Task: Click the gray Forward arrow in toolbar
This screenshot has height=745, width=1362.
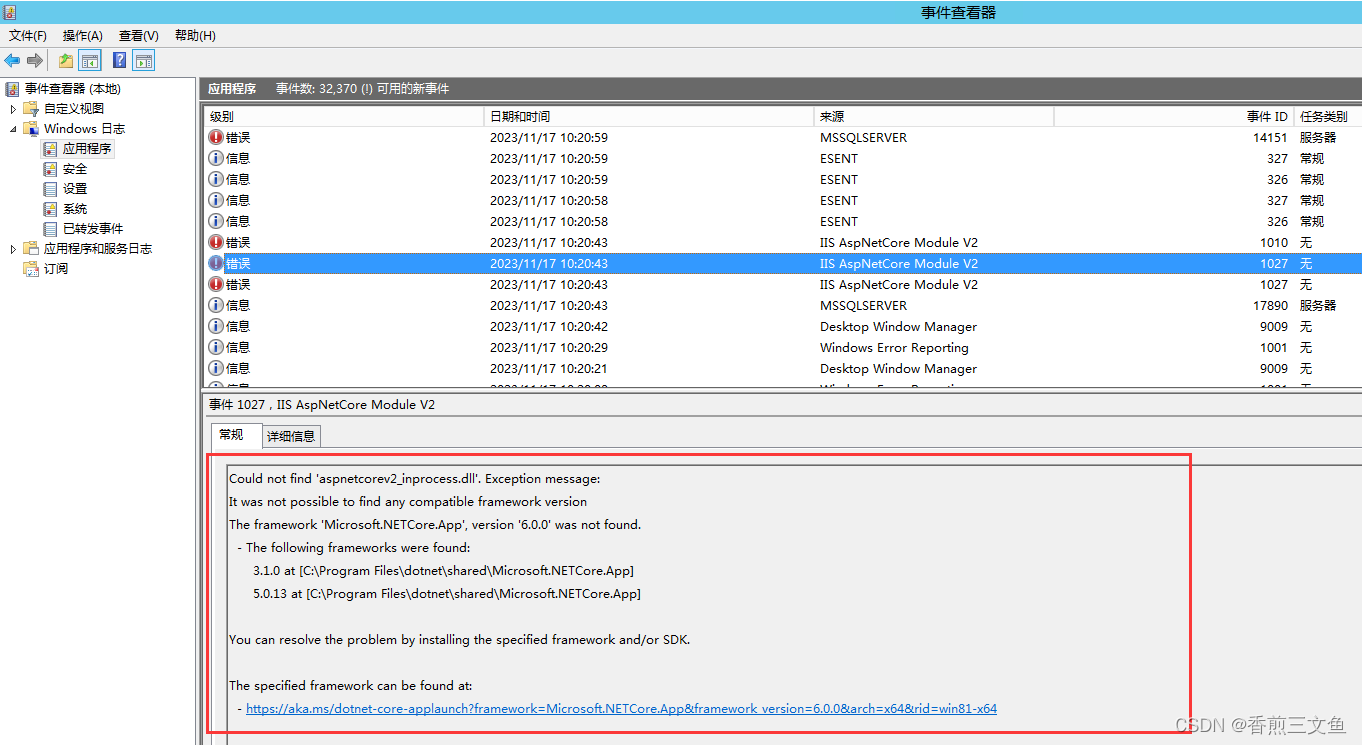Action: click(x=35, y=61)
